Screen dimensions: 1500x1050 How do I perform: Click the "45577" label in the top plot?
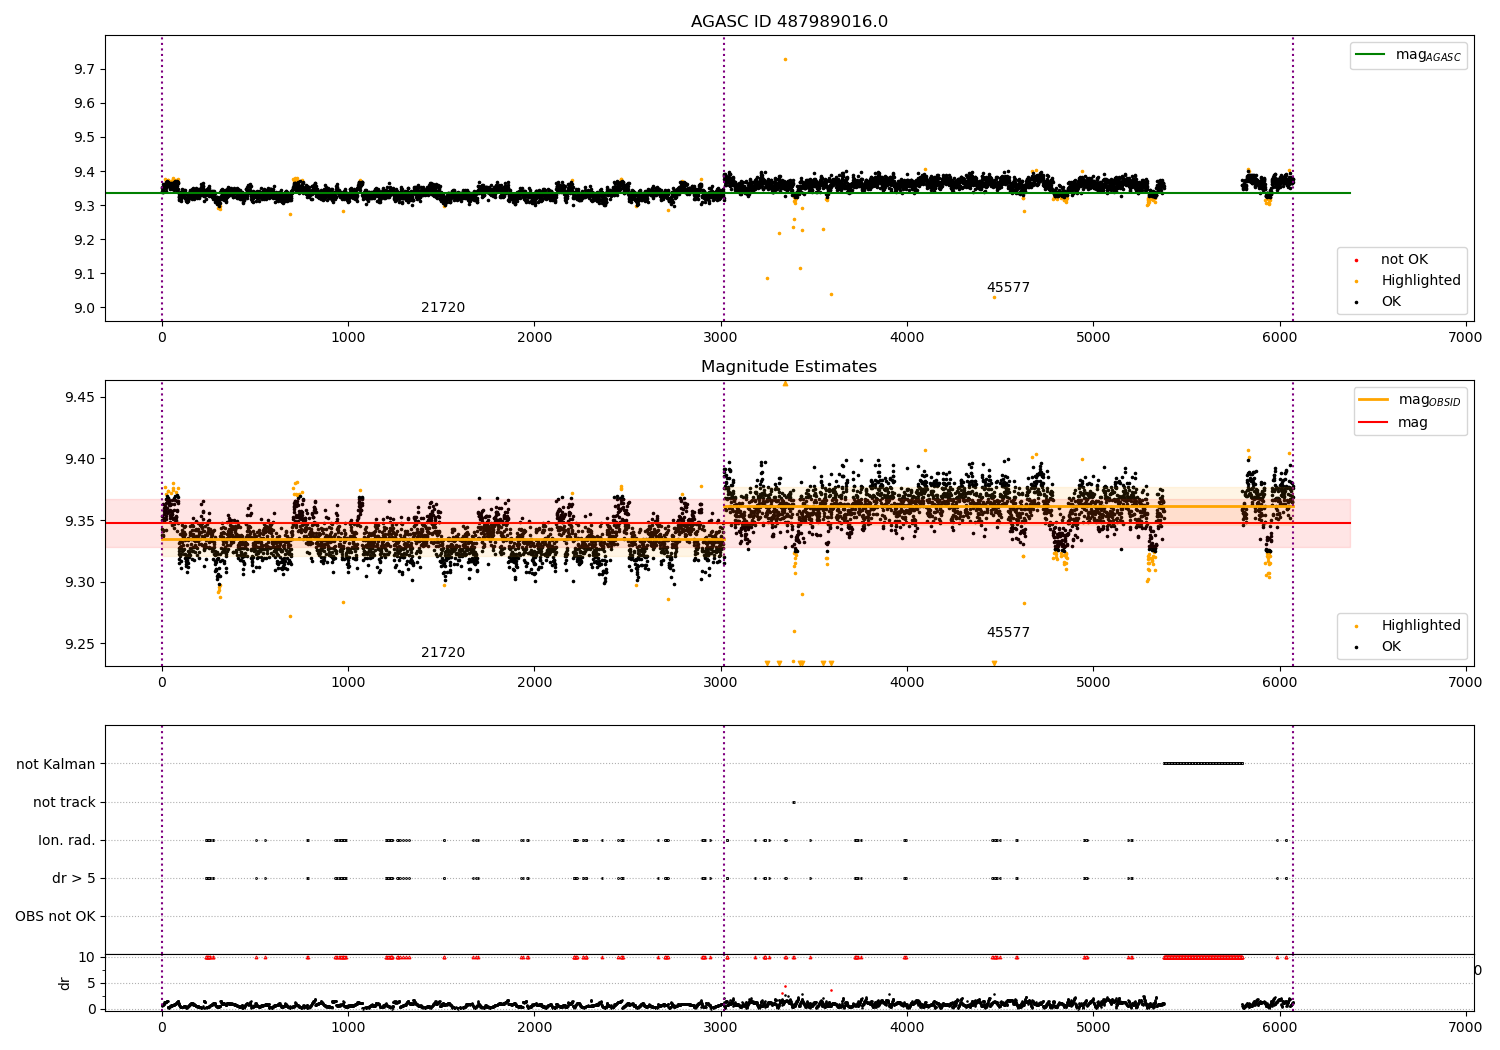pos(1008,288)
